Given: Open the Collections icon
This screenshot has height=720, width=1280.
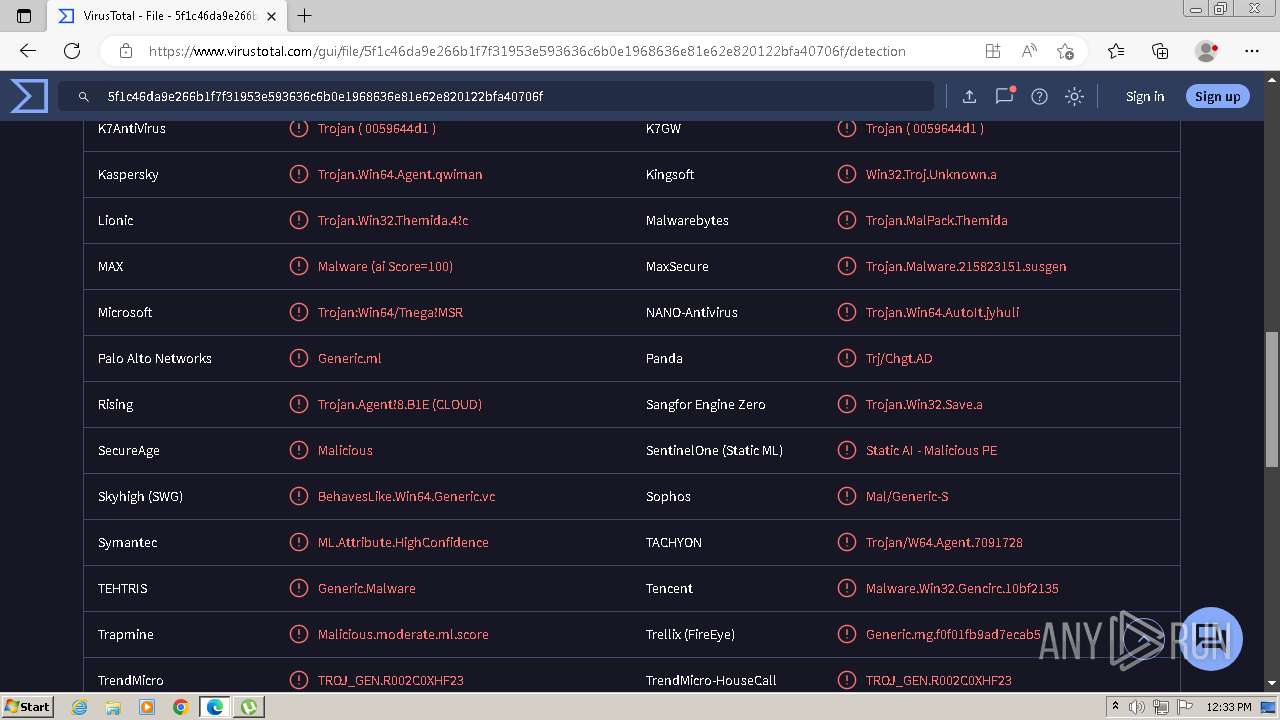Looking at the screenshot, I should (x=1160, y=51).
